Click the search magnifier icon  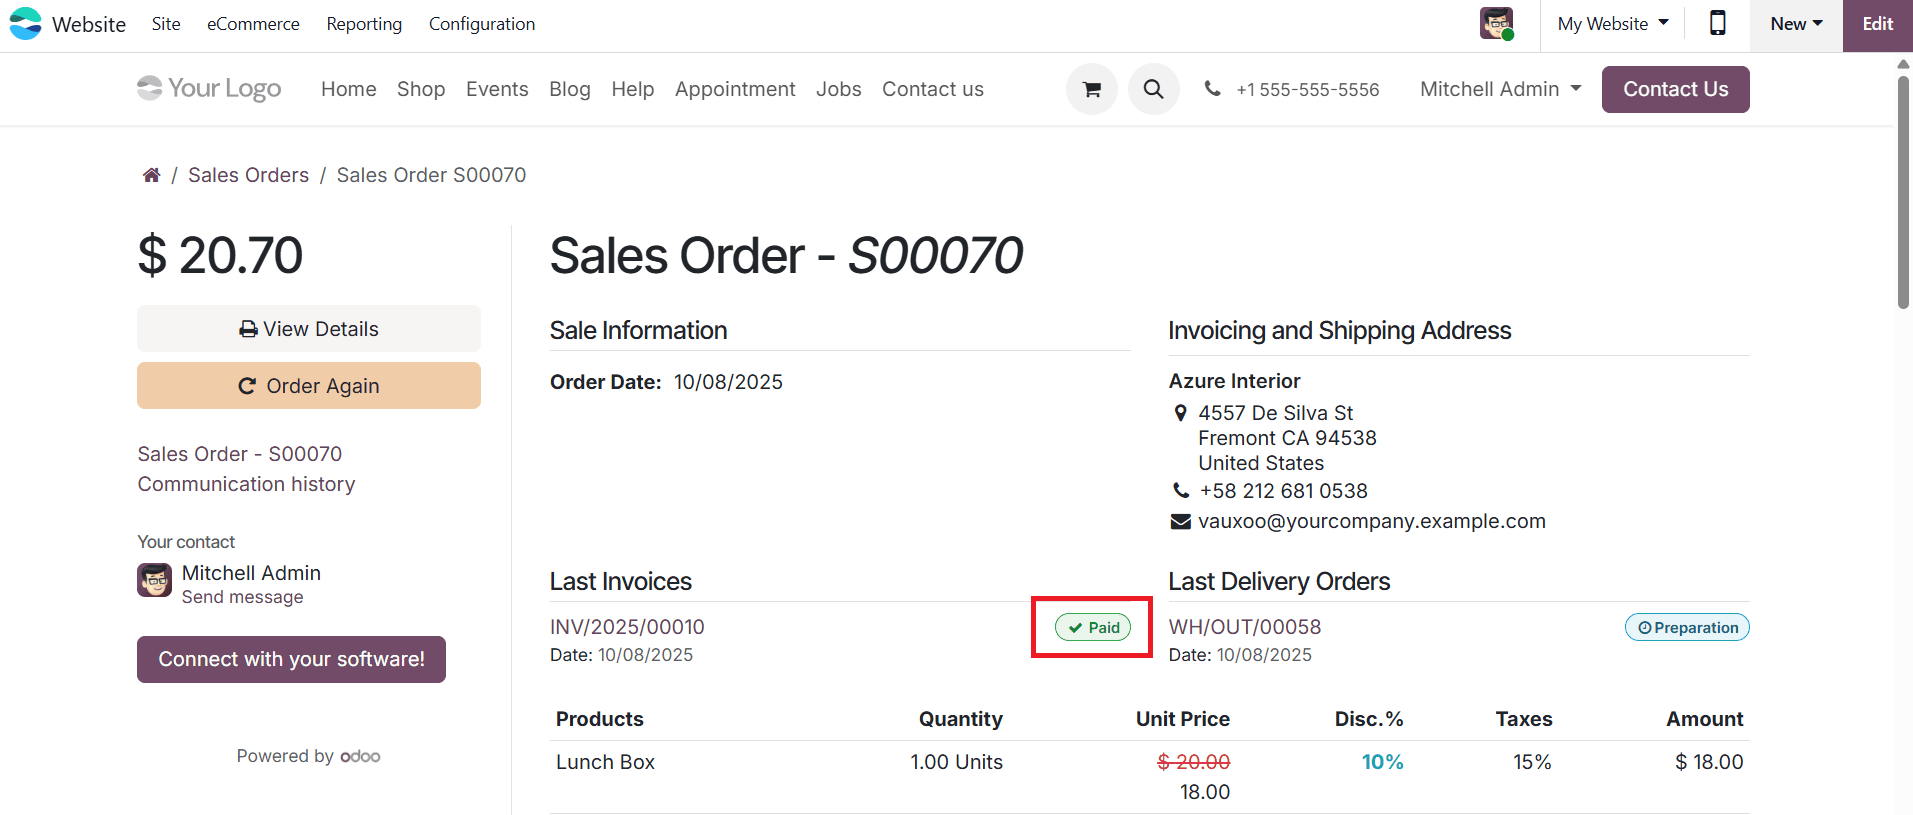click(x=1153, y=90)
